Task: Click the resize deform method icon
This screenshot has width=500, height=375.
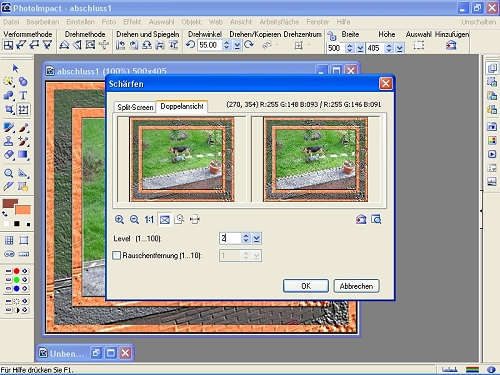Action: (8, 45)
